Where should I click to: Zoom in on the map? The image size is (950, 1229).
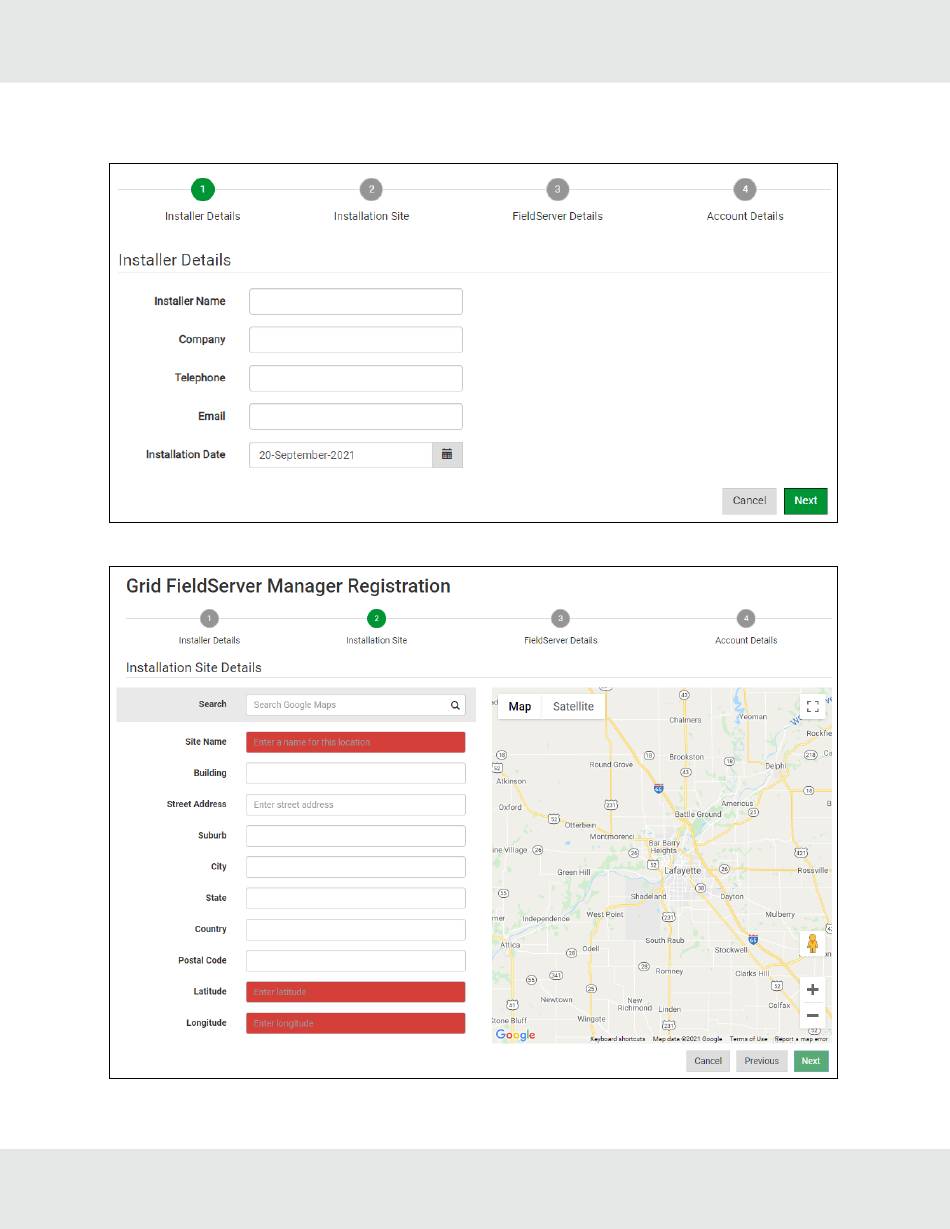pyautogui.click(x=813, y=990)
